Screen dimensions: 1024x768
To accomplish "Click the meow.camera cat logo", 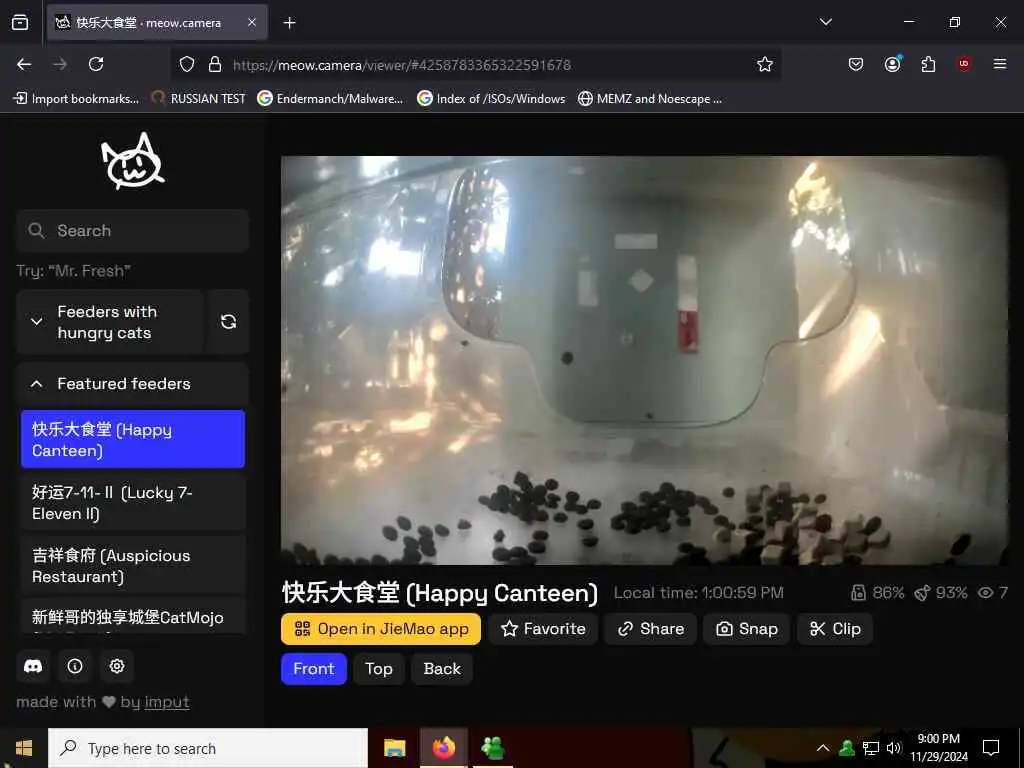I will click(x=133, y=161).
